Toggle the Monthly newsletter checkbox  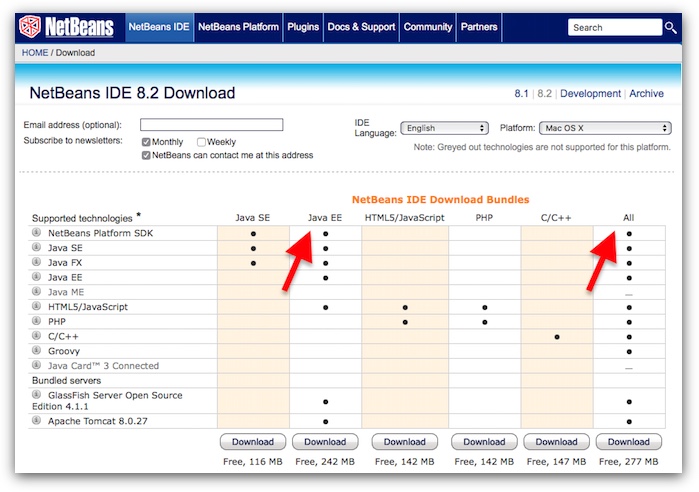pyautogui.click(x=146, y=142)
